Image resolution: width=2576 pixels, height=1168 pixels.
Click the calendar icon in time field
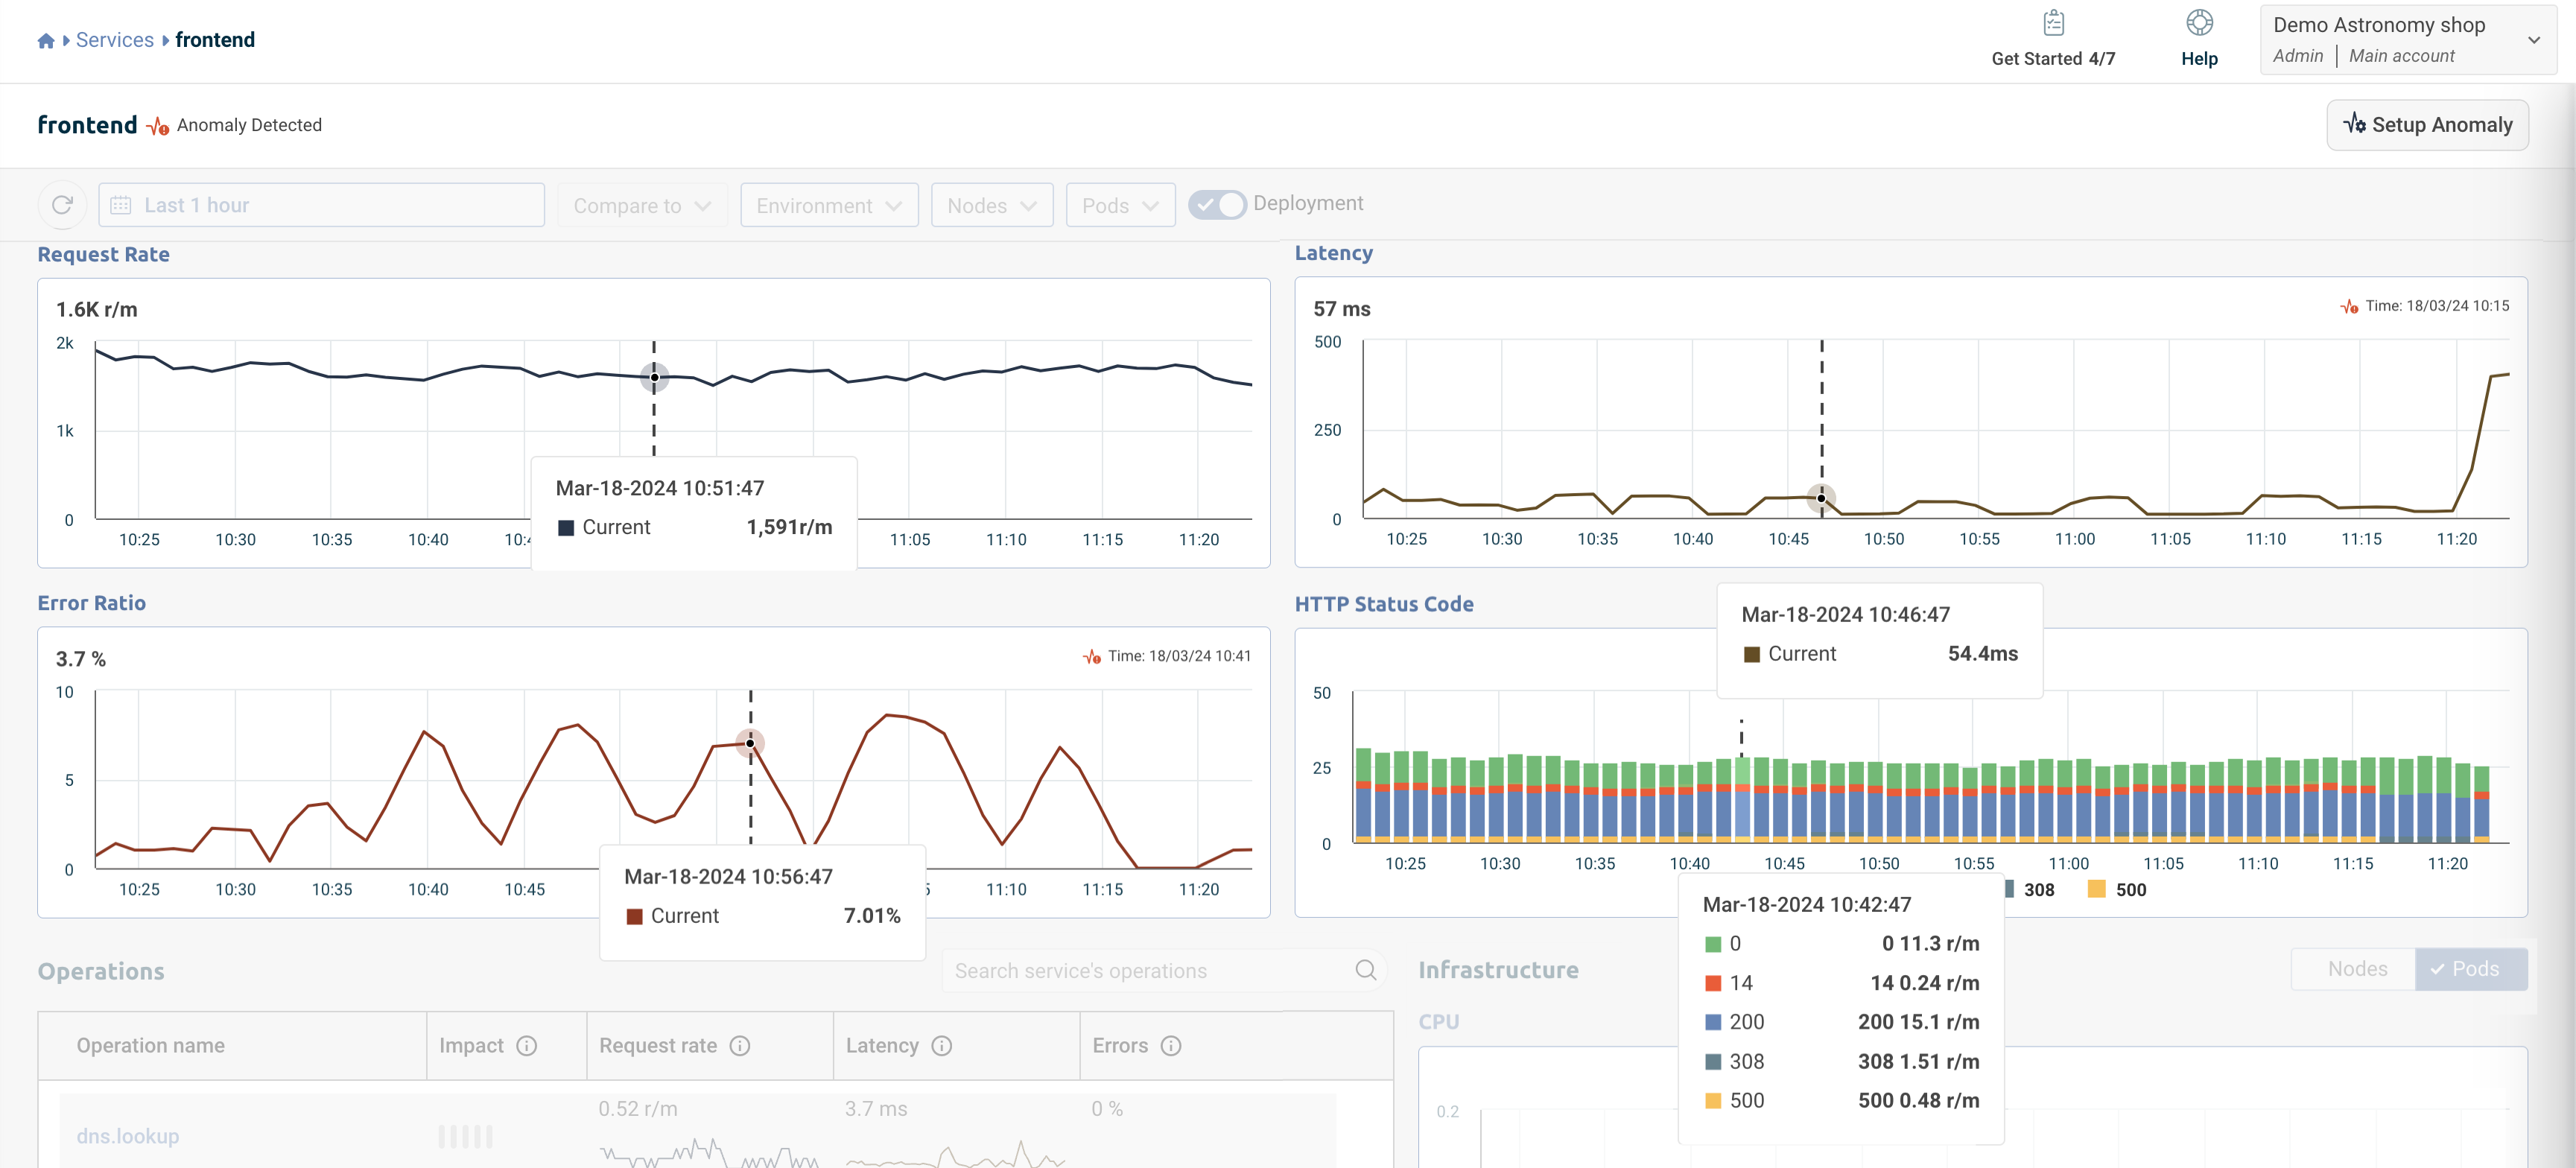tap(121, 205)
